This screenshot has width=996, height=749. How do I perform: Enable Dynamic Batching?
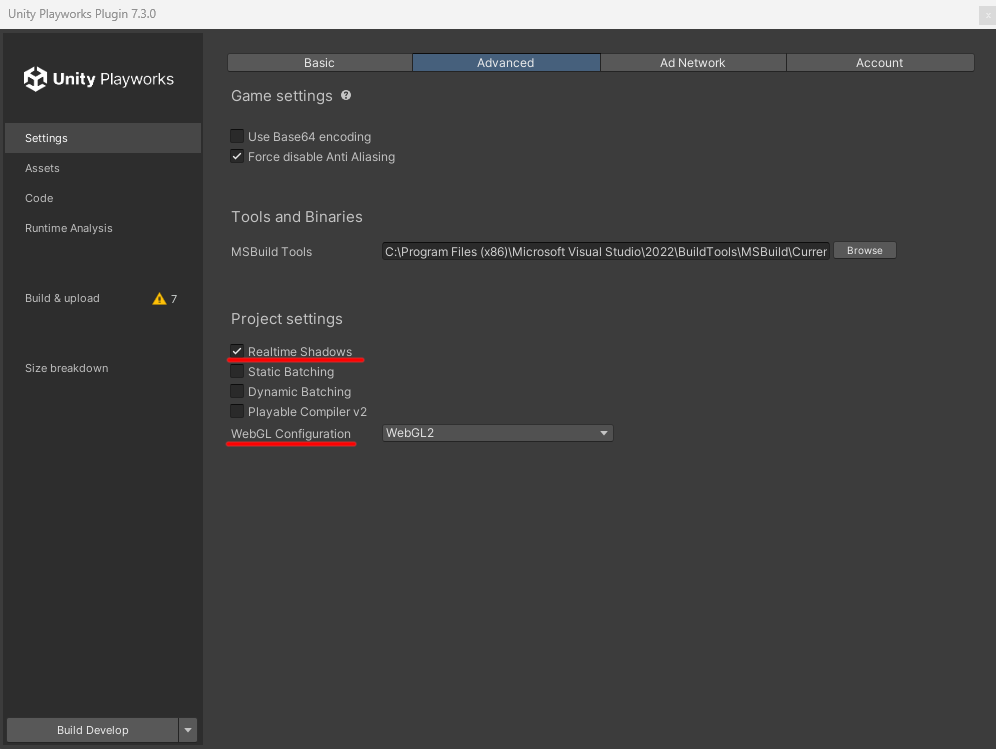pyautogui.click(x=237, y=391)
